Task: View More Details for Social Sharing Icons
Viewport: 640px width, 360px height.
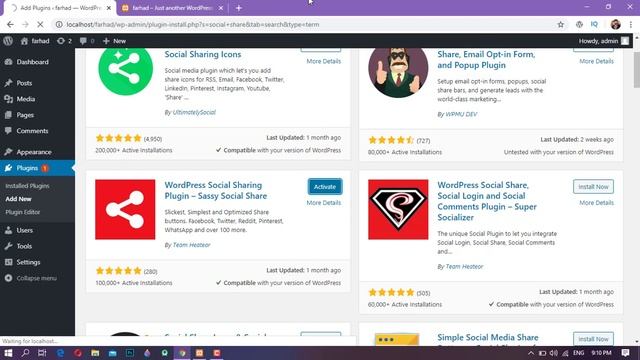Action: point(324,61)
